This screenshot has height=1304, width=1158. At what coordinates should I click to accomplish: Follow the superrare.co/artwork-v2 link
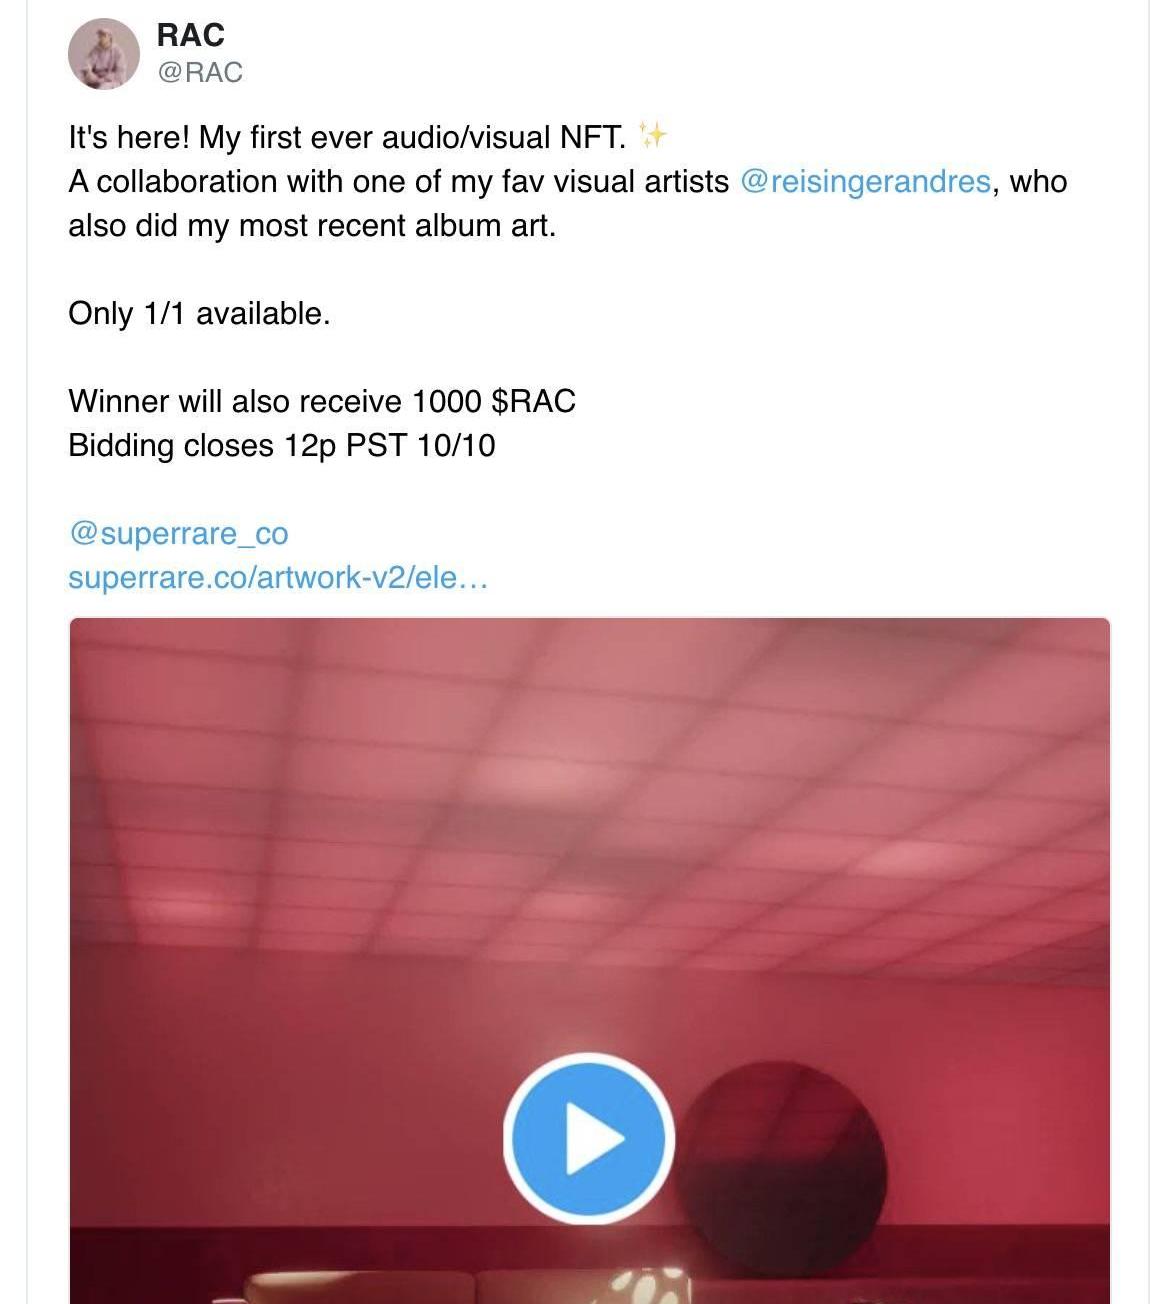[x=278, y=577]
